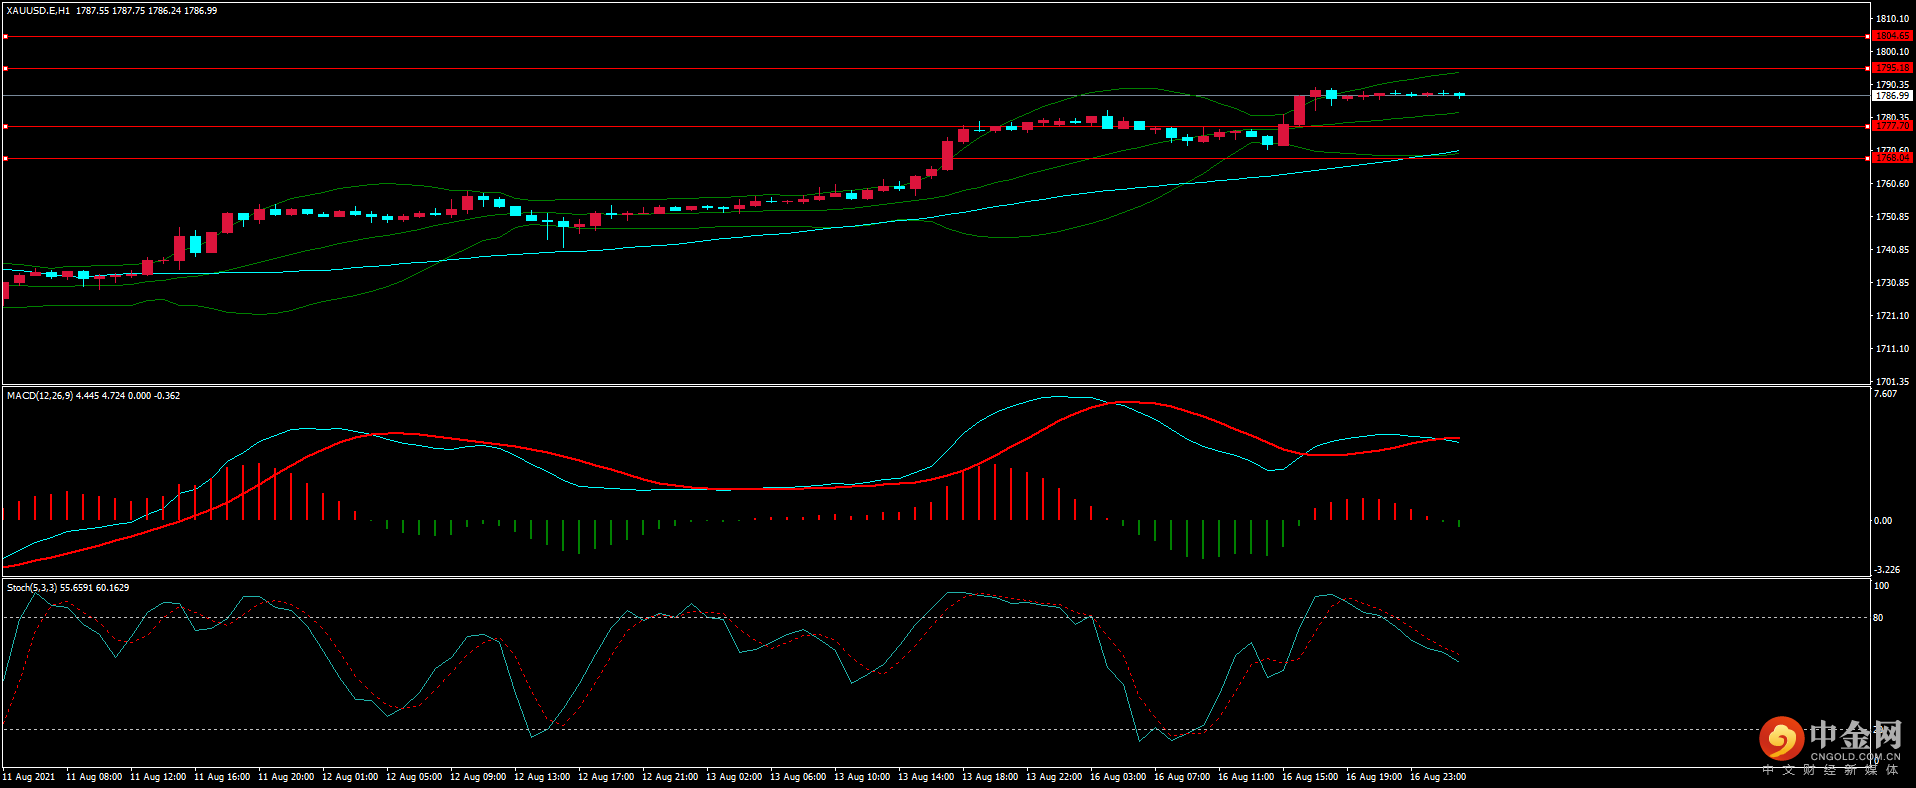The height and width of the screenshot is (788, 1916).
Task: Click the 80 level on Stochastic scale
Action: (x=1878, y=618)
